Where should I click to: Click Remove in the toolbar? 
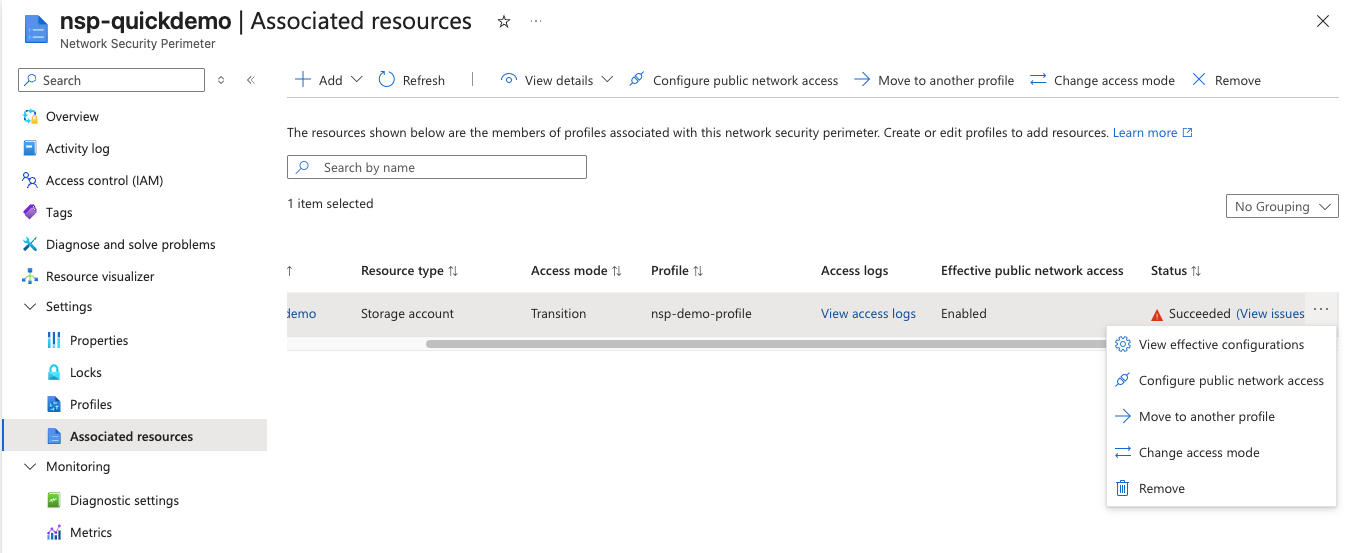[x=1226, y=80]
